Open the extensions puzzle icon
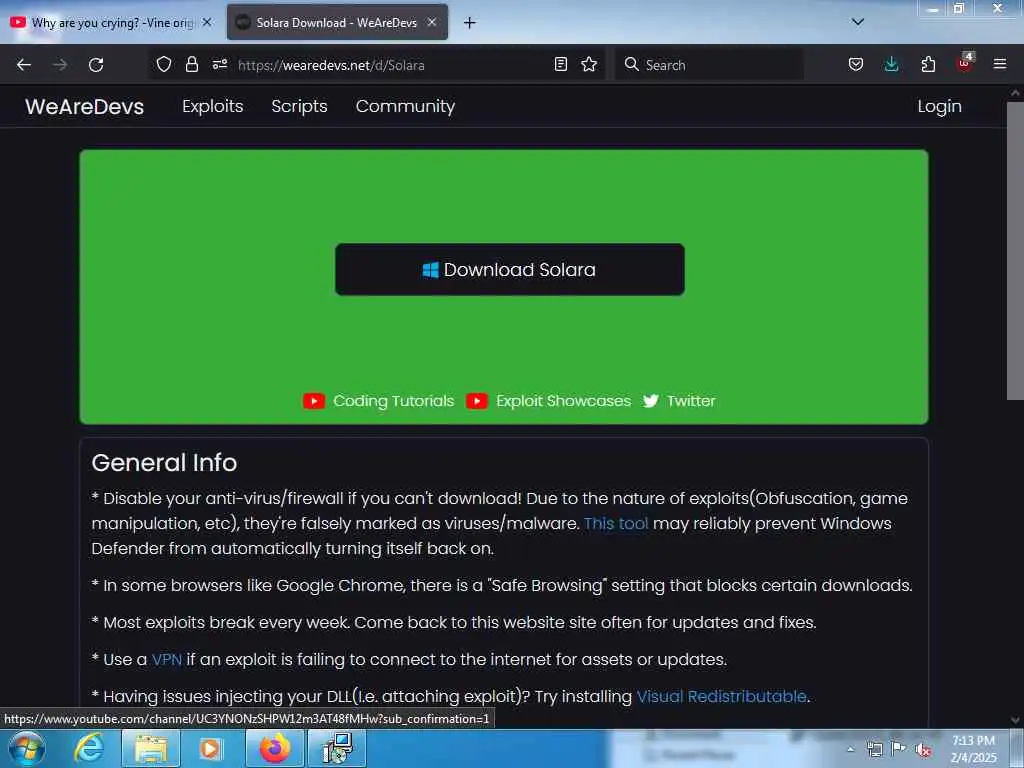This screenshot has height=768, width=1024. 928,65
